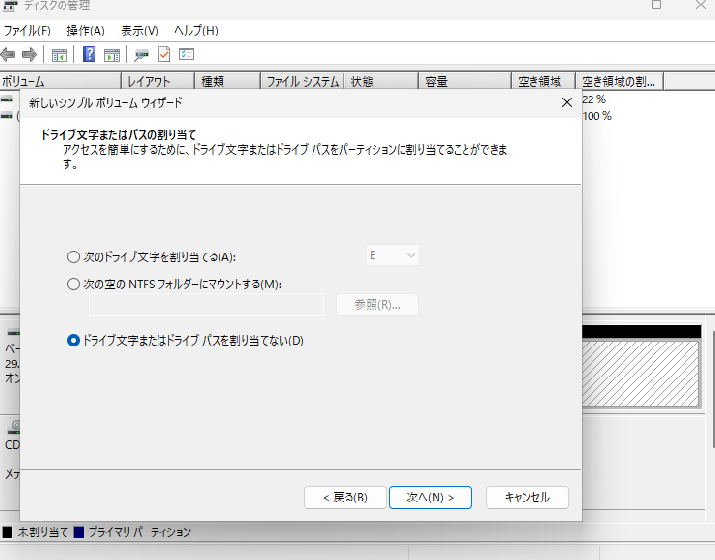Open the 表示(V) menu

139,31
